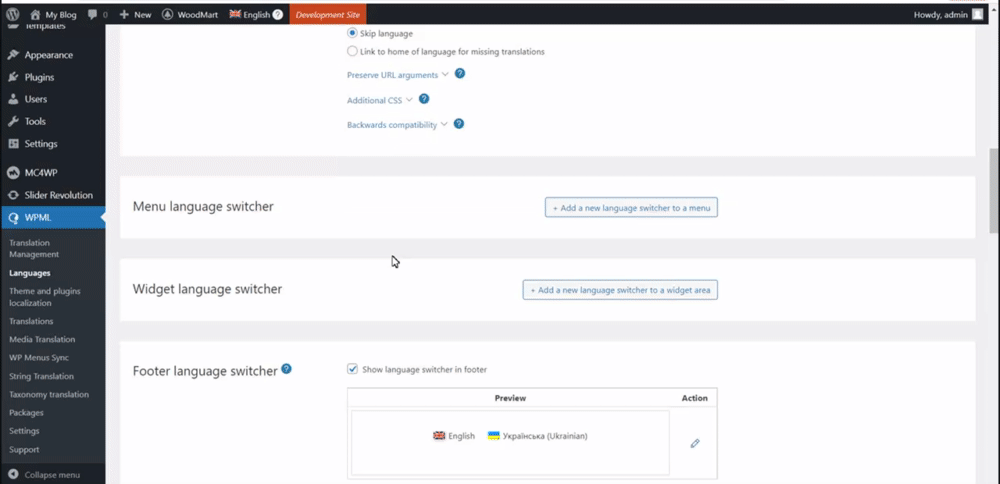Image resolution: width=1000 pixels, height=484 pixels.
Task: Click help icon for Additional CSS
Action: [423, 99]
